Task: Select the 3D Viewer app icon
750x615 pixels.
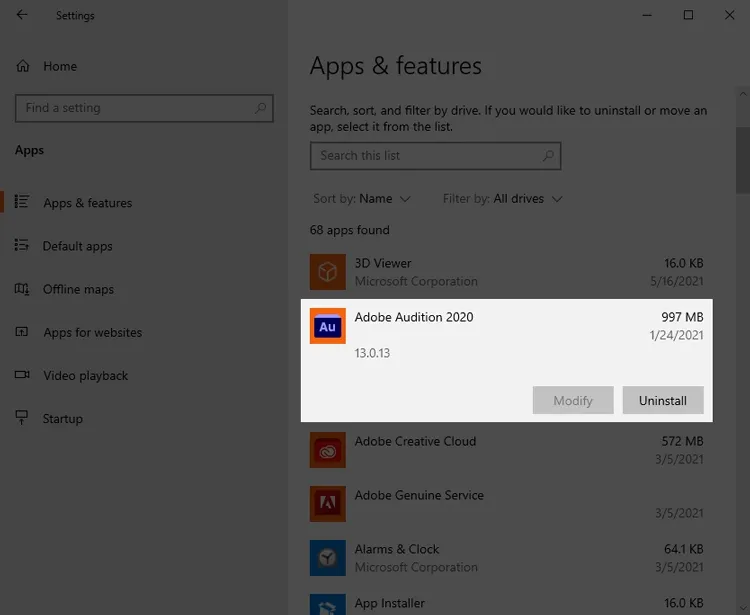Action: [328, 272]
